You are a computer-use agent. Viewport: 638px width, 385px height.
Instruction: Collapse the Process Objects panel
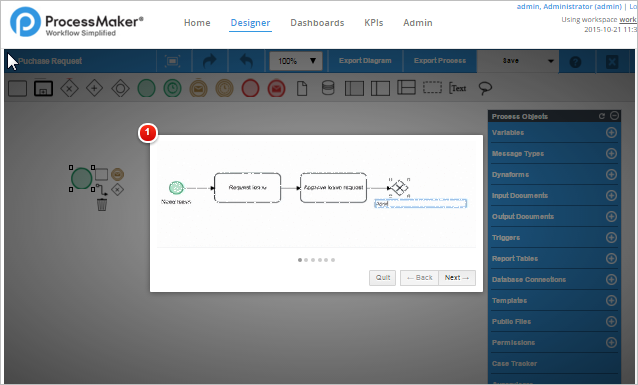[x=614, y=116]
